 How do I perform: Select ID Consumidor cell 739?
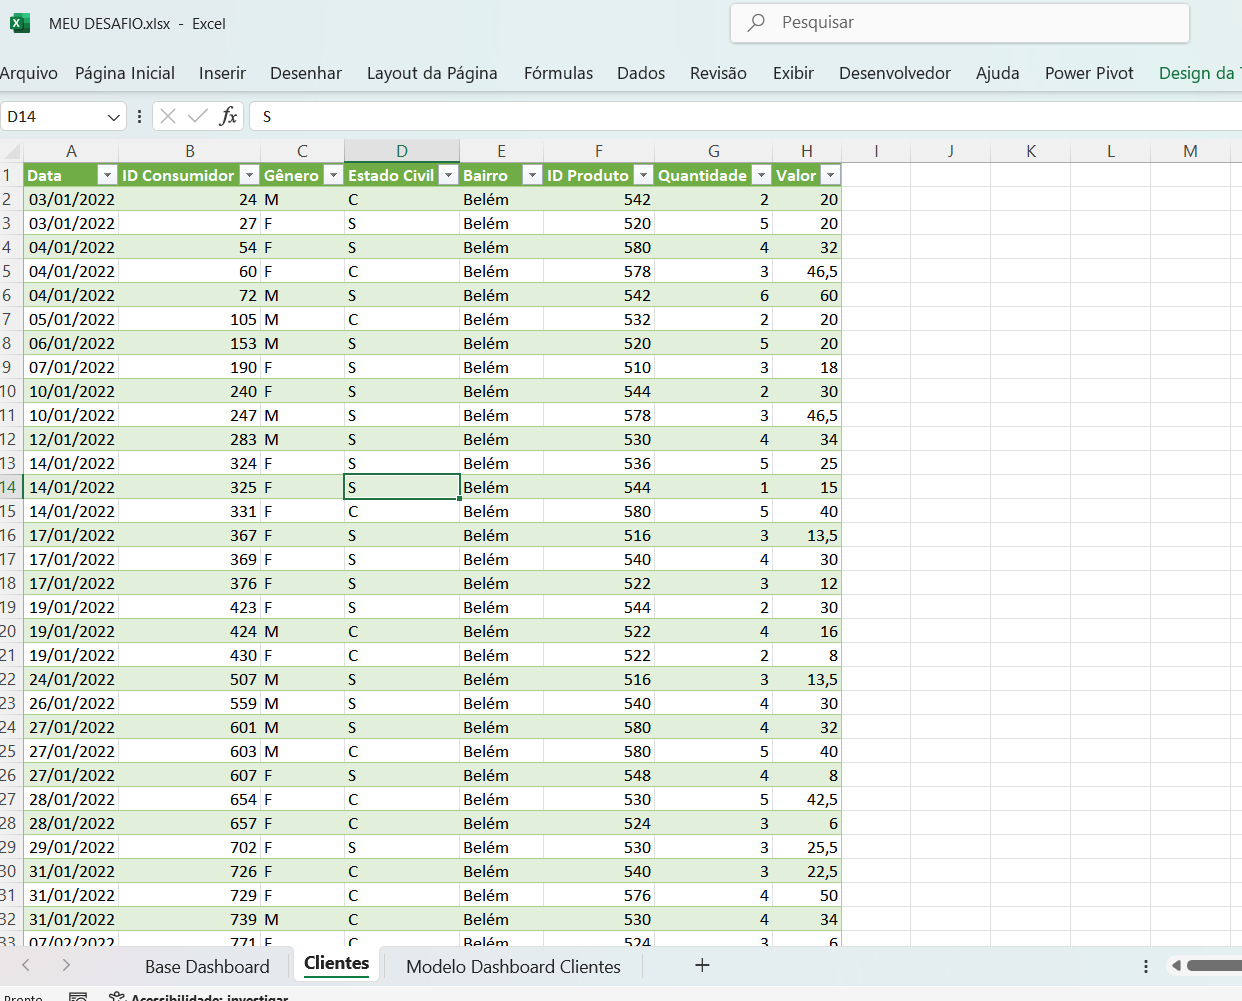(x=190, y=919)
